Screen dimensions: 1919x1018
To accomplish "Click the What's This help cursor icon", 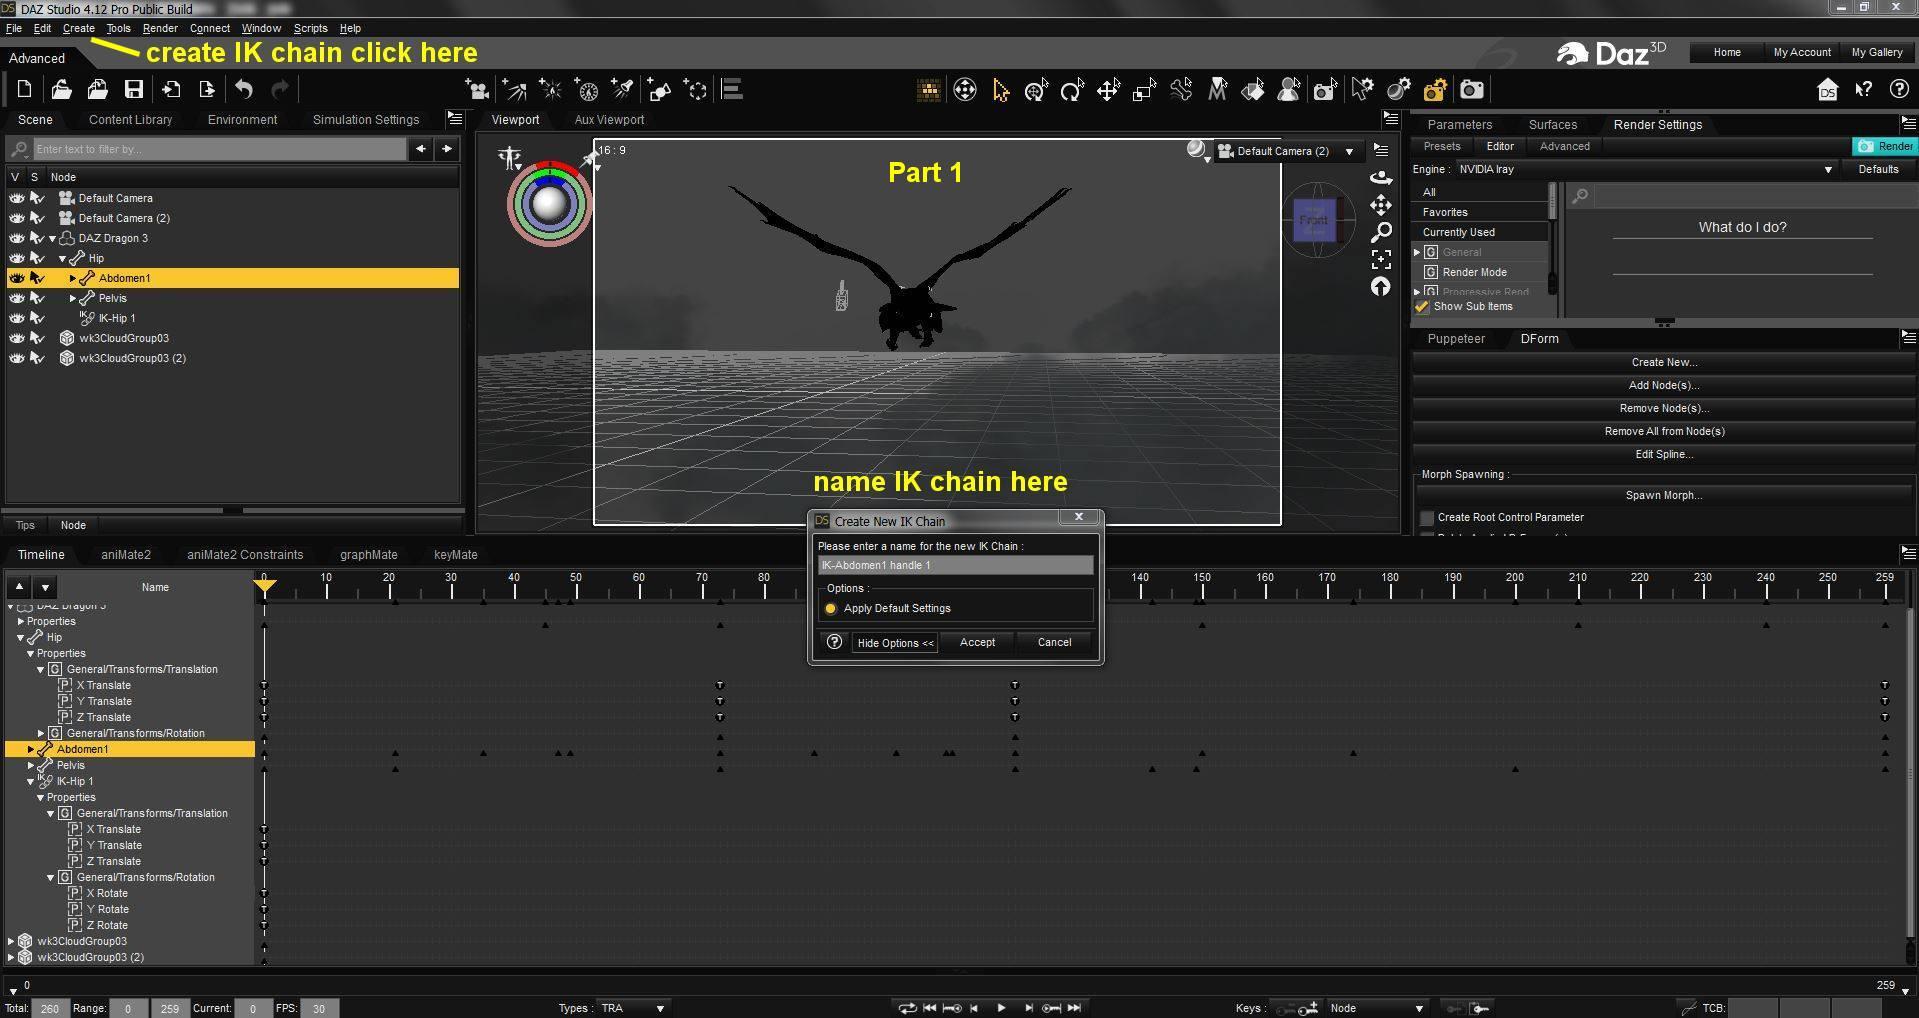I will tap(1863, 90).
